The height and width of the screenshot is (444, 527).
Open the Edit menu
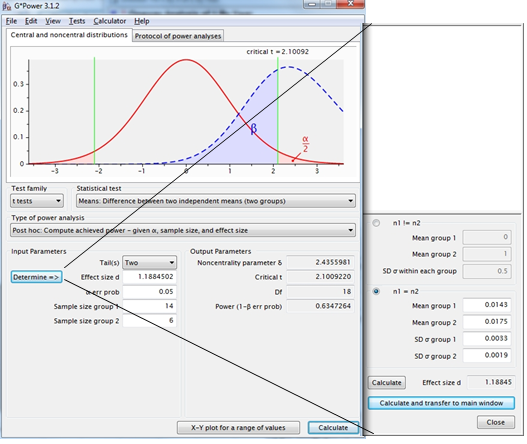click(x=31, y=21)
